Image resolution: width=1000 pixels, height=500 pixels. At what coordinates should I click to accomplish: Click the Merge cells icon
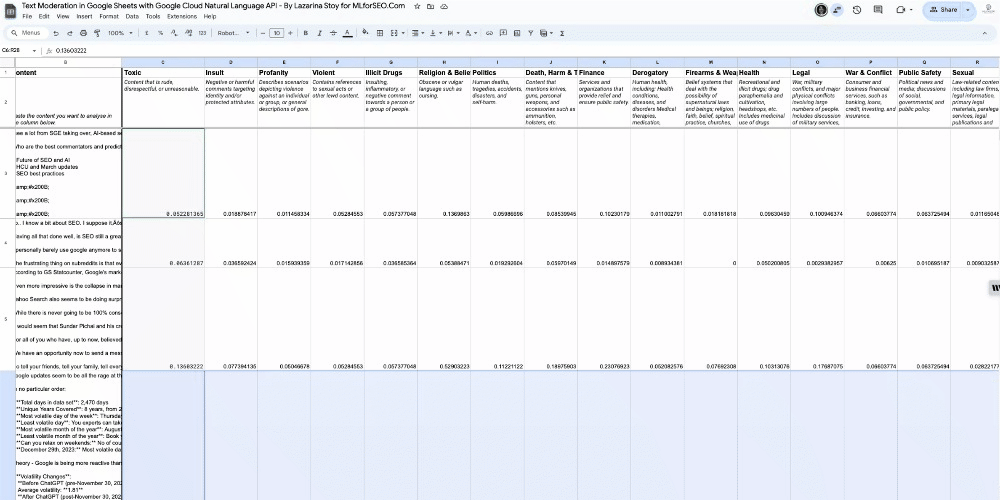click(x=393, y=33)
